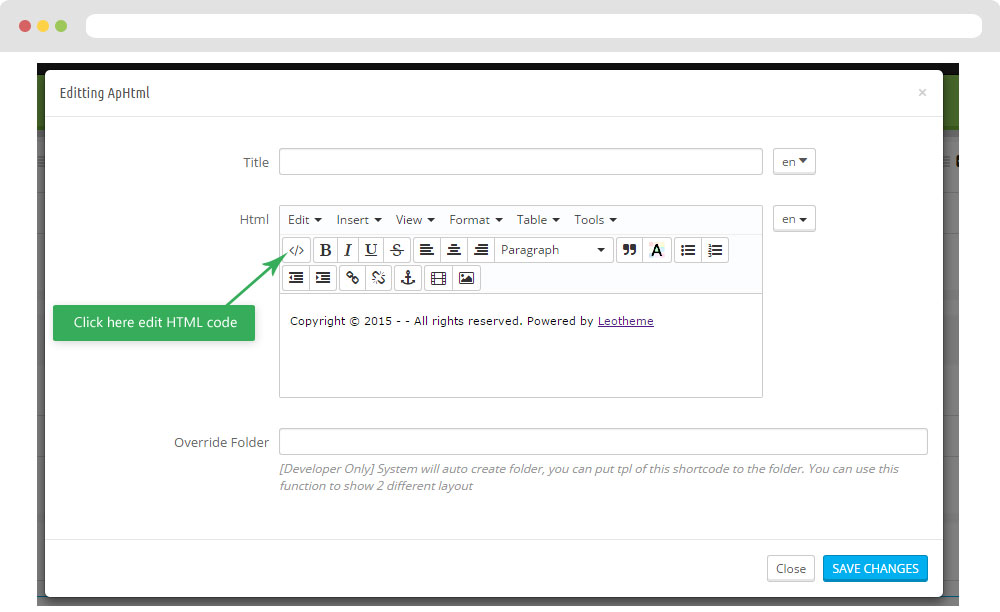Image resolution: width=1000 pixels, height=612 pixels.
Task: Apply italic formatting
Action: point(348,250)
